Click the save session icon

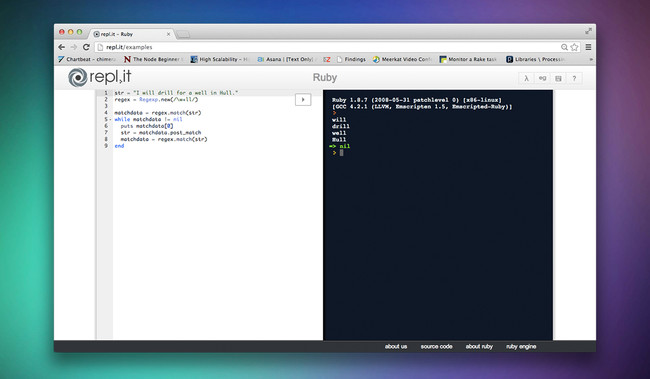point(558,78)
